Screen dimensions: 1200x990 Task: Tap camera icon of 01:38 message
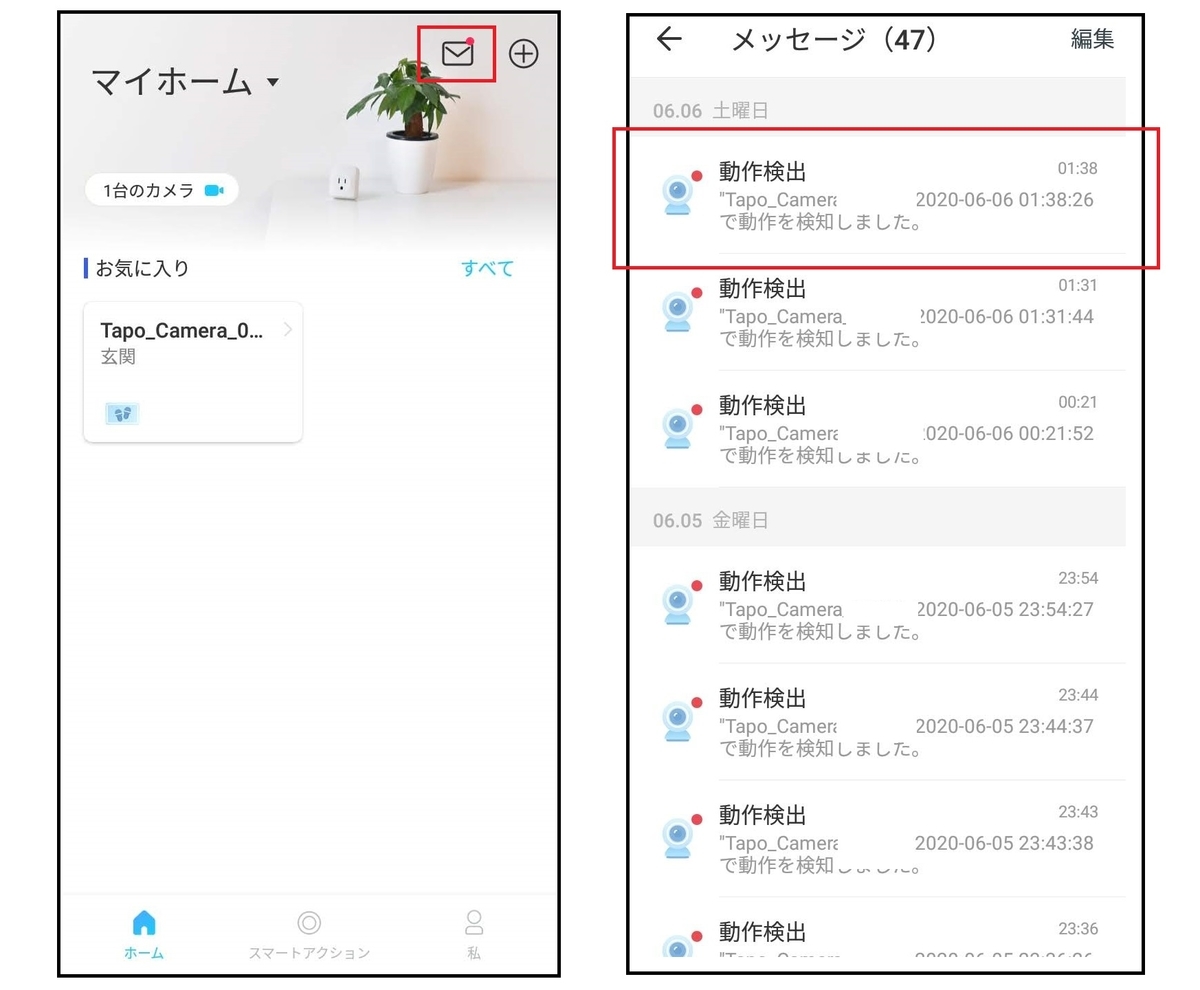point(679,194)
